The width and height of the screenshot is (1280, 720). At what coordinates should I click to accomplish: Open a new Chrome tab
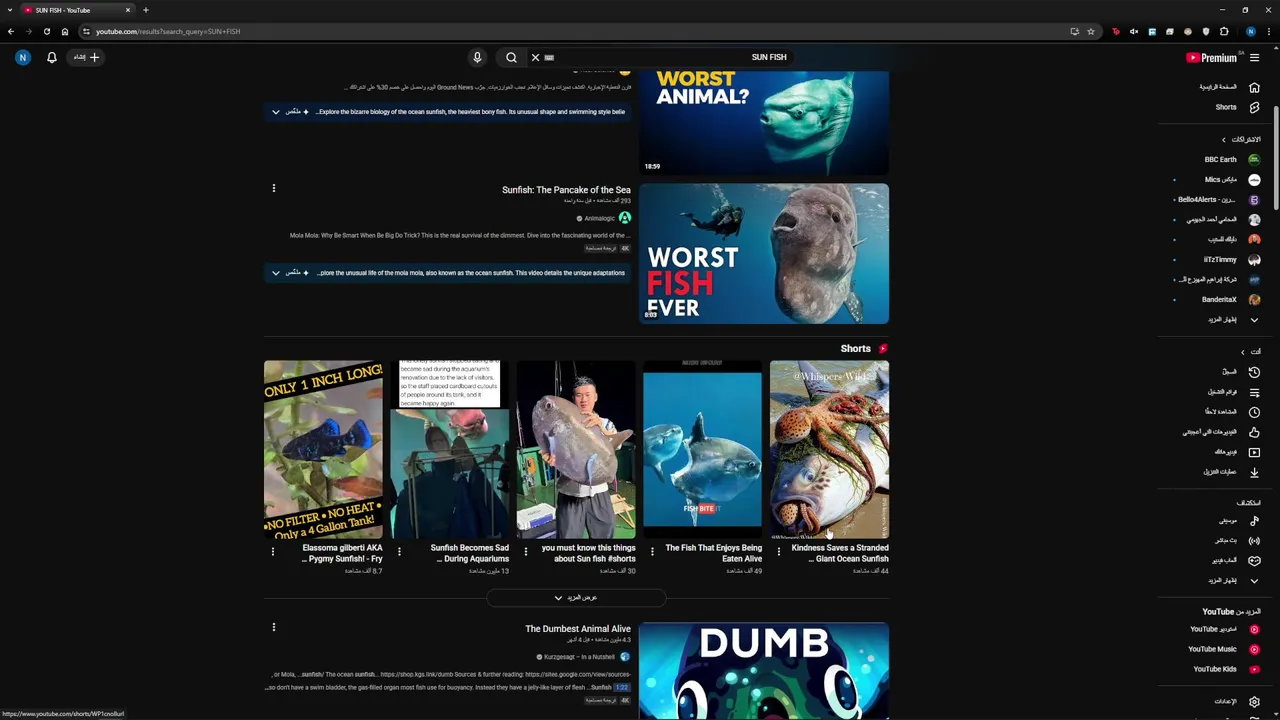[x=145, y=10]
